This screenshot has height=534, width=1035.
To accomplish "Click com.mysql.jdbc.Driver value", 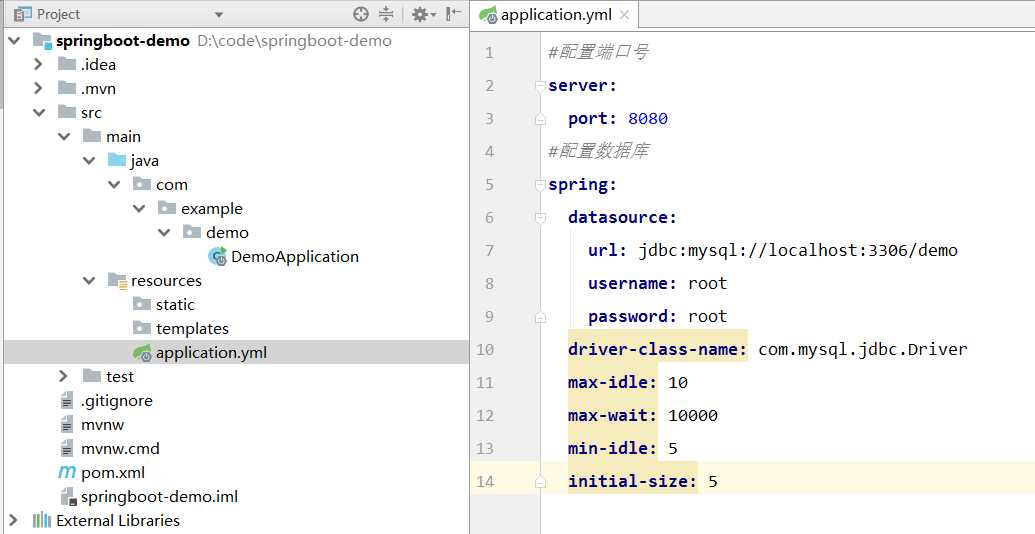I will (863, 349).
